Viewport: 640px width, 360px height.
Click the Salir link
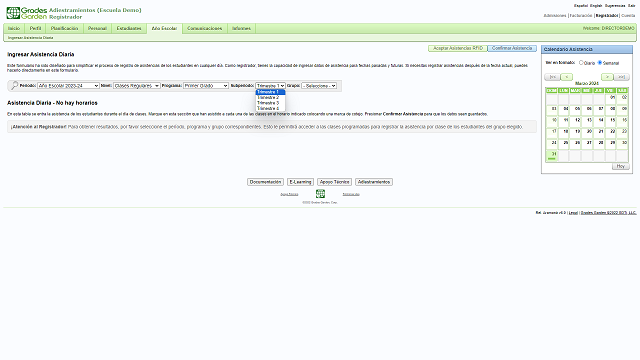coord(631,6)
